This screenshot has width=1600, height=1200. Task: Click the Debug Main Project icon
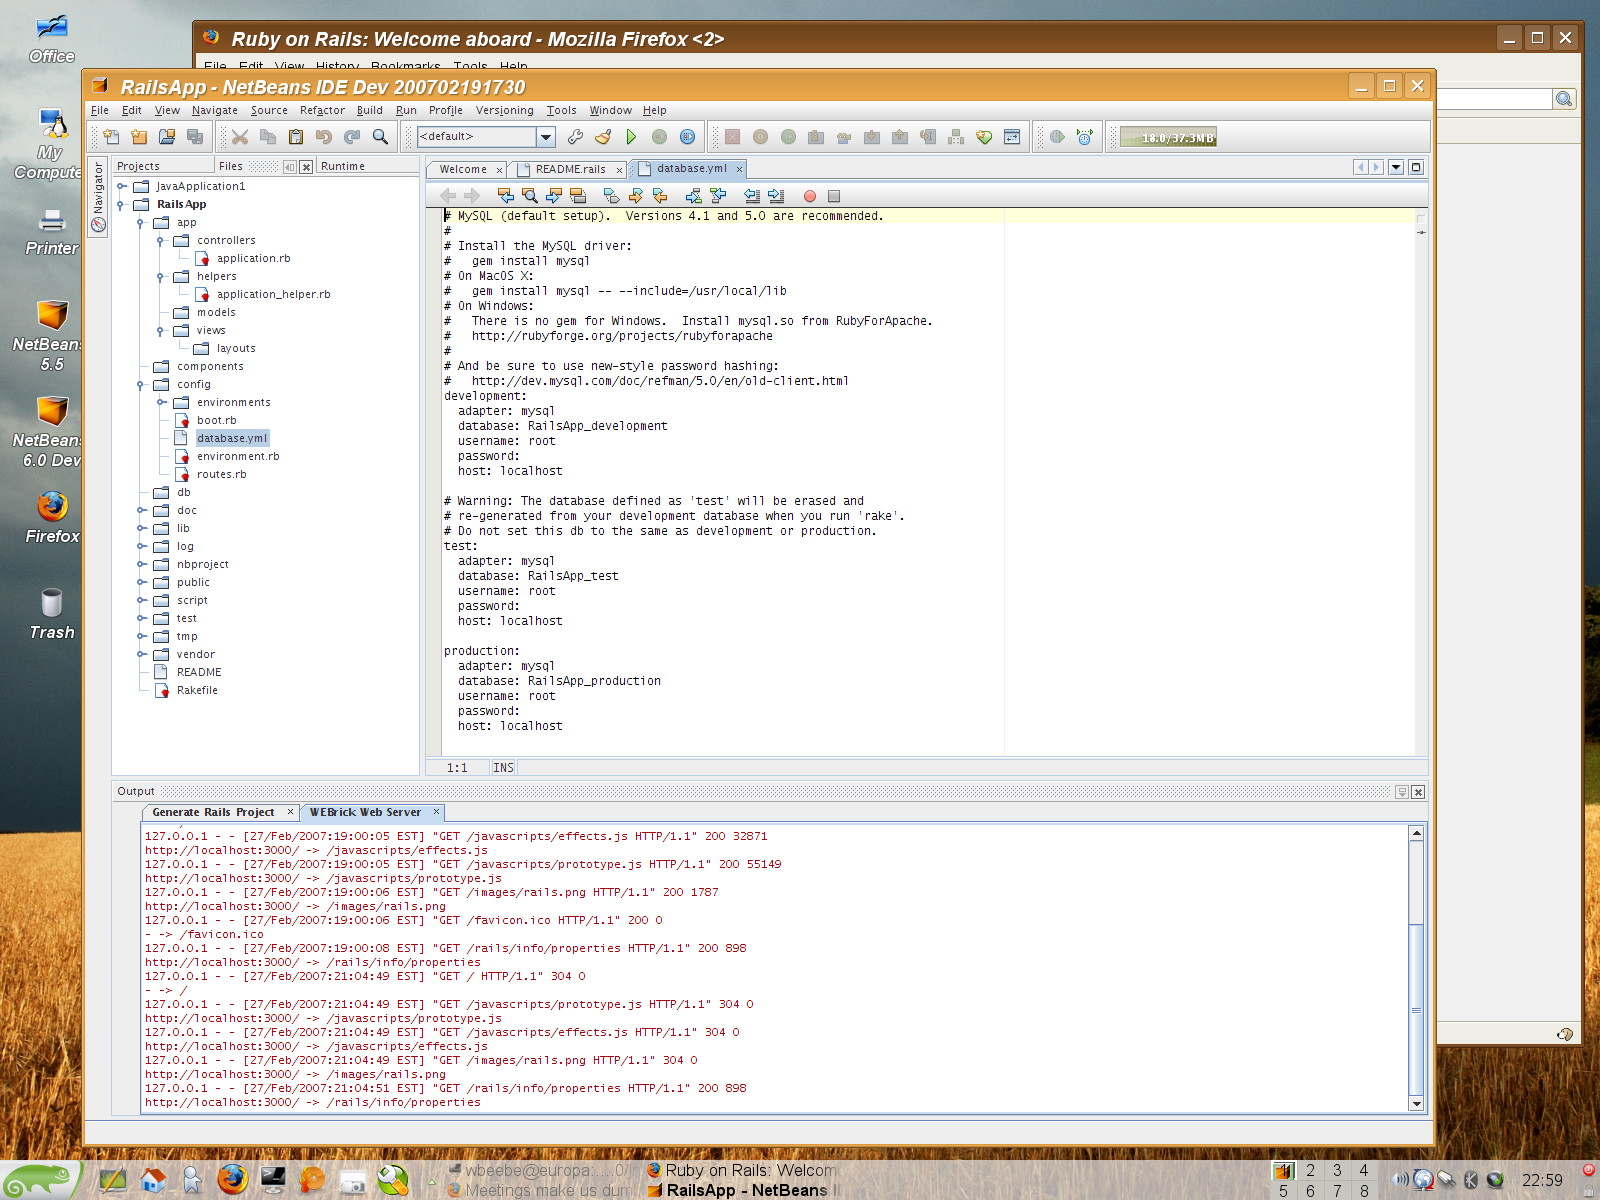(659, 137)
